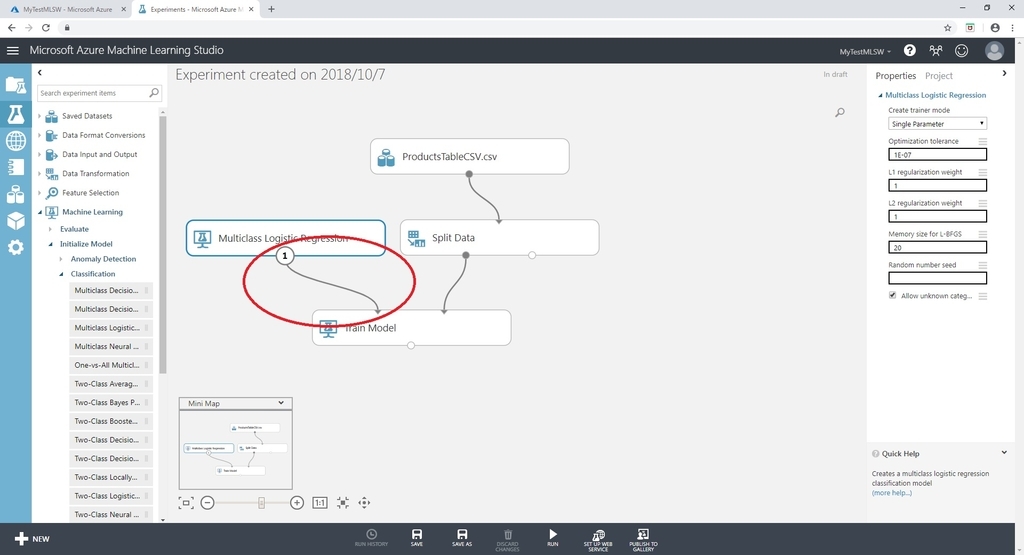
Task: Open Create trainer mode dropdown
Action: (x=937, y=123)
